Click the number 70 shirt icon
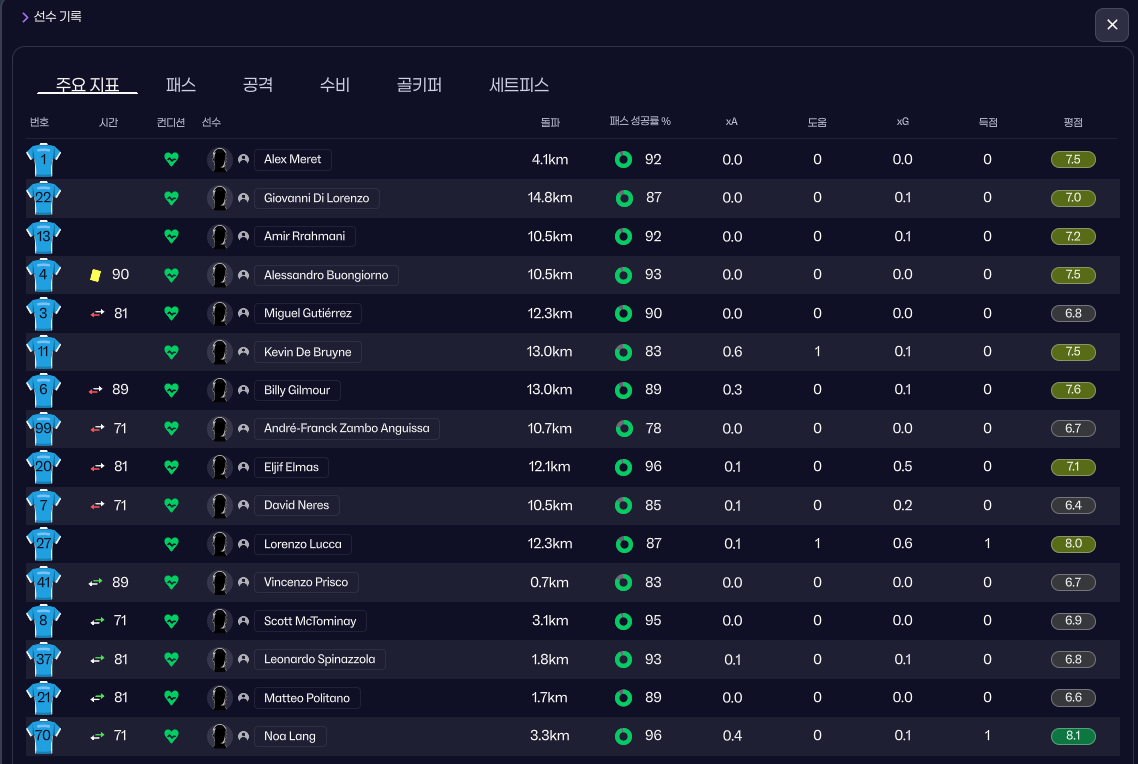 coord(44,736)
